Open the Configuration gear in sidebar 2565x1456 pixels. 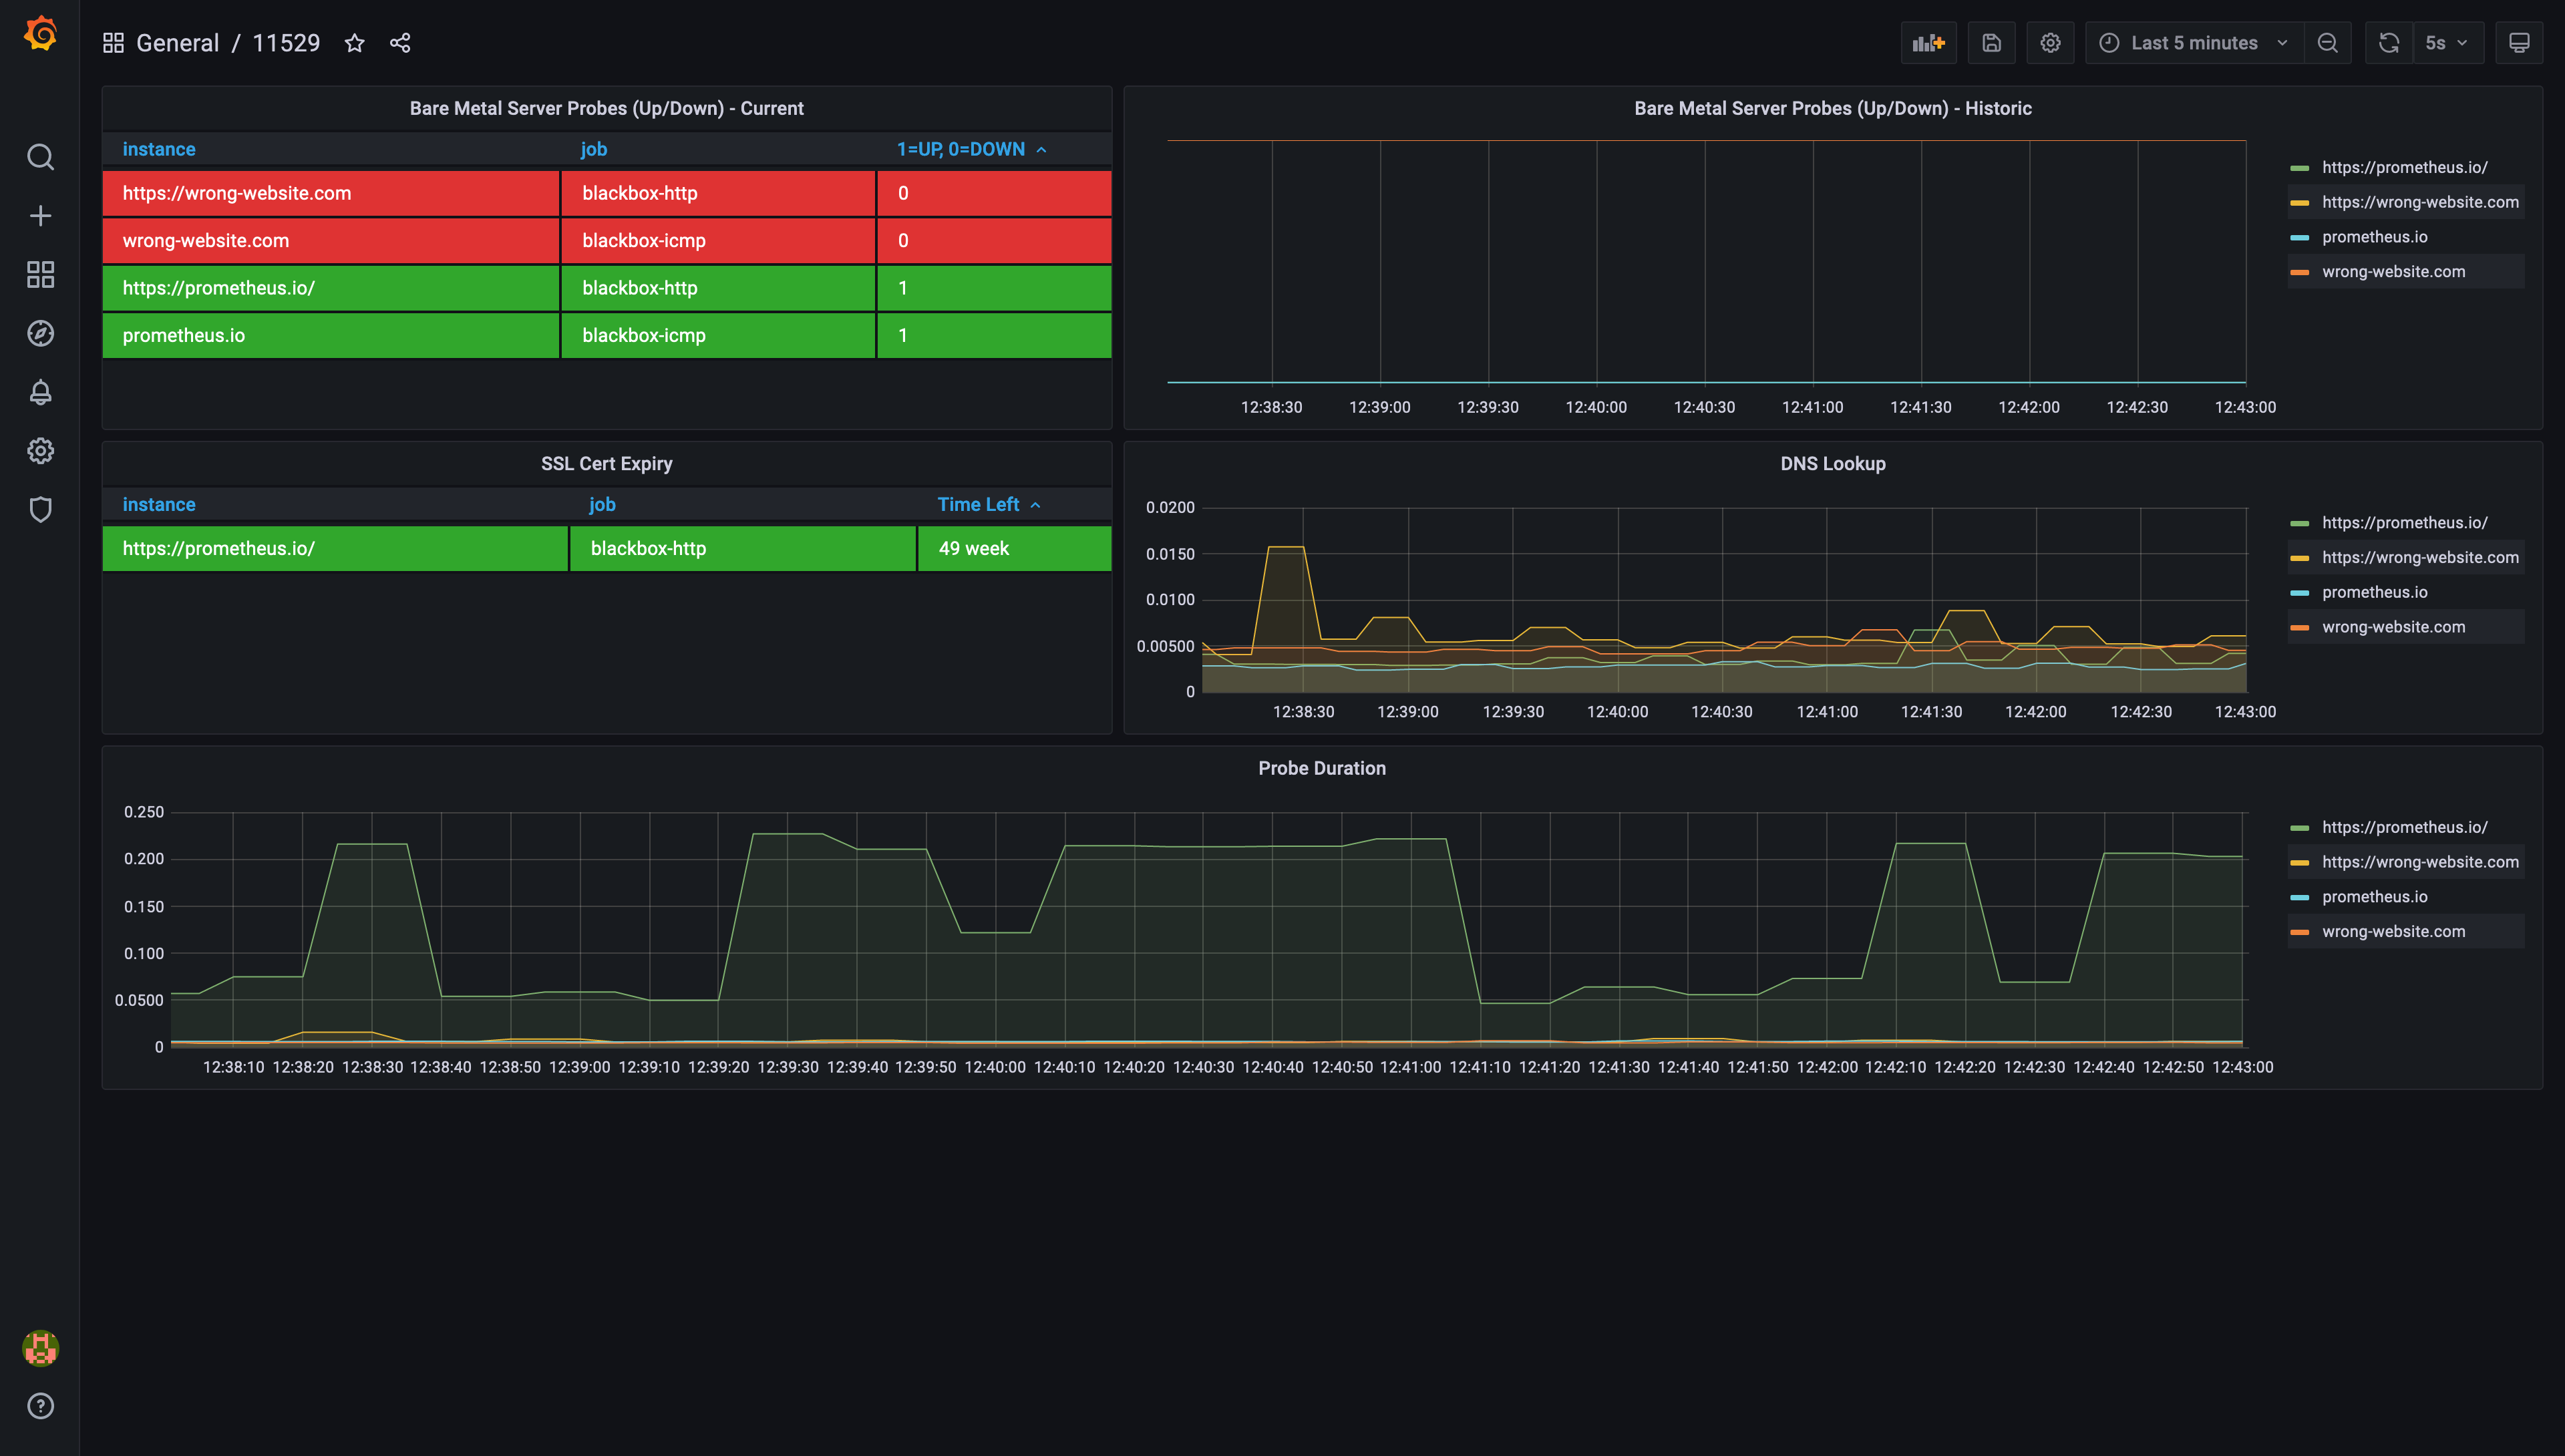point(40,450)
